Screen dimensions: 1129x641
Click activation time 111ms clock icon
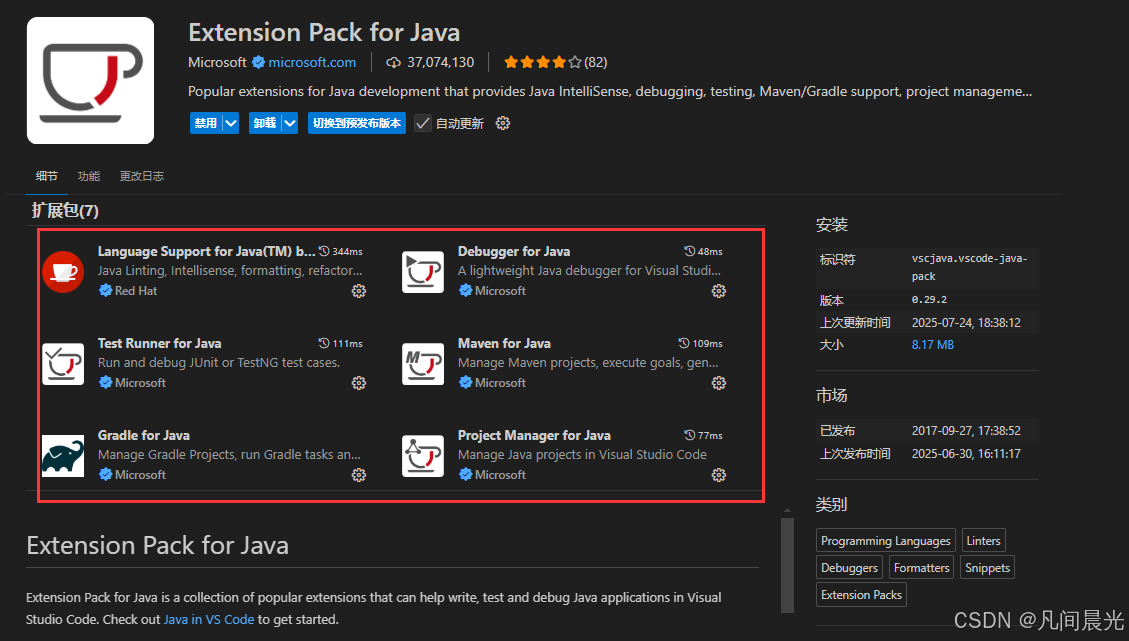[324, 344]
